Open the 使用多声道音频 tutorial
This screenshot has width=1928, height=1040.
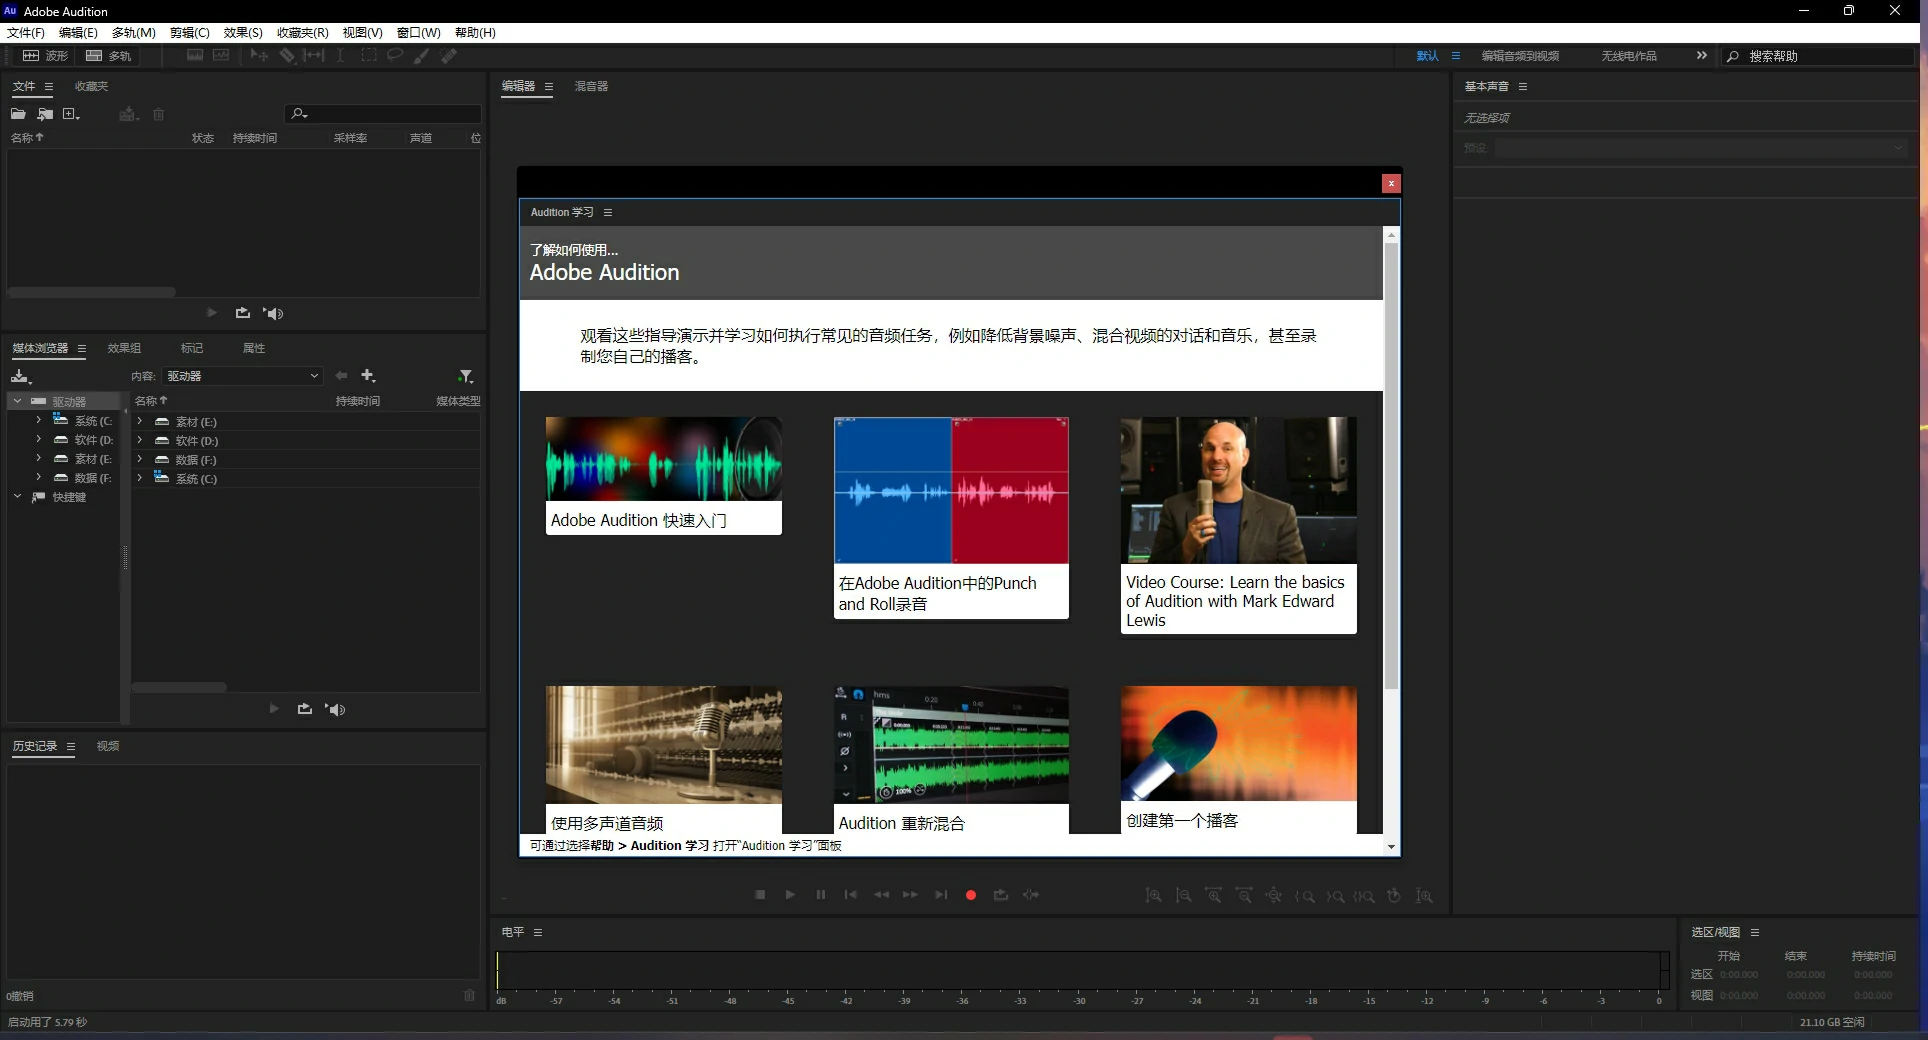(x=663, y=759)
